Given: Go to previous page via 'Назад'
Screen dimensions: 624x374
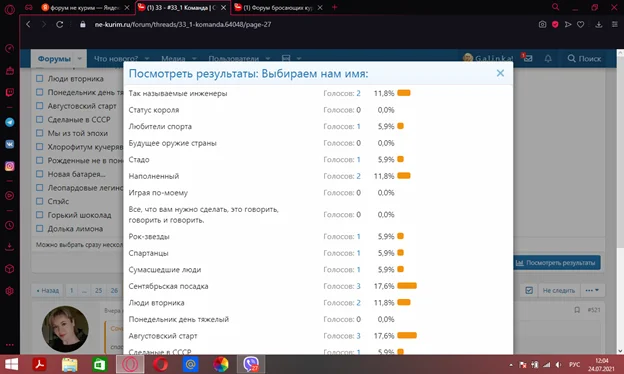Looking at the screenshot, I should pyautogui.click(x=47, y=290).
